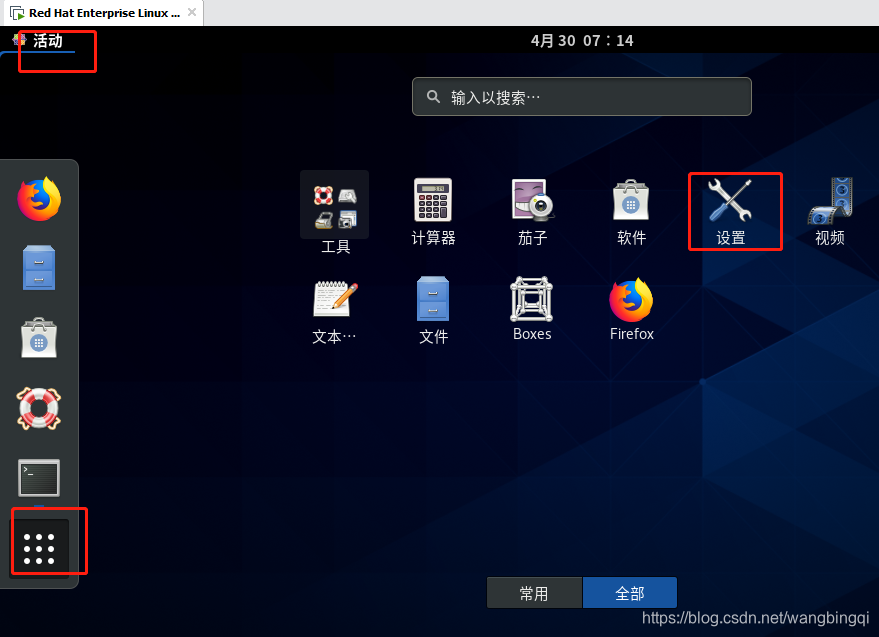The height and width of the screenshot is (637, 879).
Task: Click the 输入以搜索 search field
Action: pyautogui.click(x=581, y=97)
